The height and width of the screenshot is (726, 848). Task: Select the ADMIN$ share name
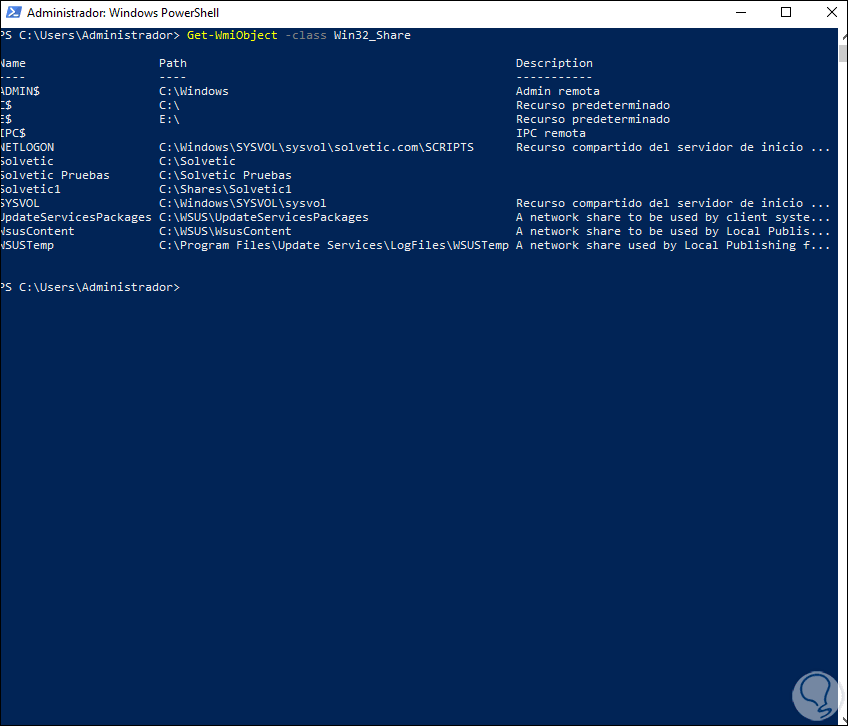point(22,90)
